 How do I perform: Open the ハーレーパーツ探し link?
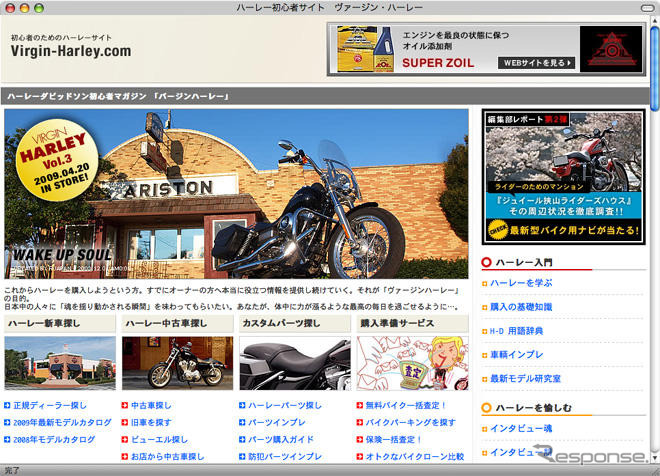[285, 405]
